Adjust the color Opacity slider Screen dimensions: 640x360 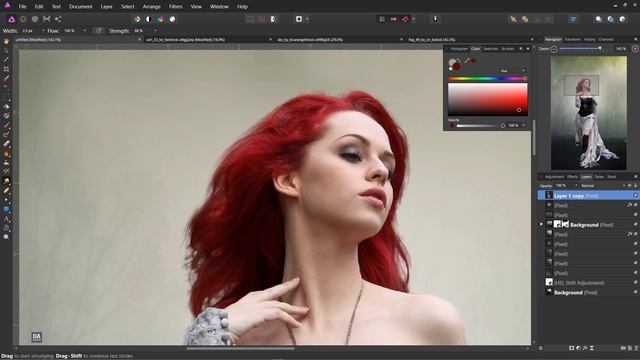pos(480,125)
